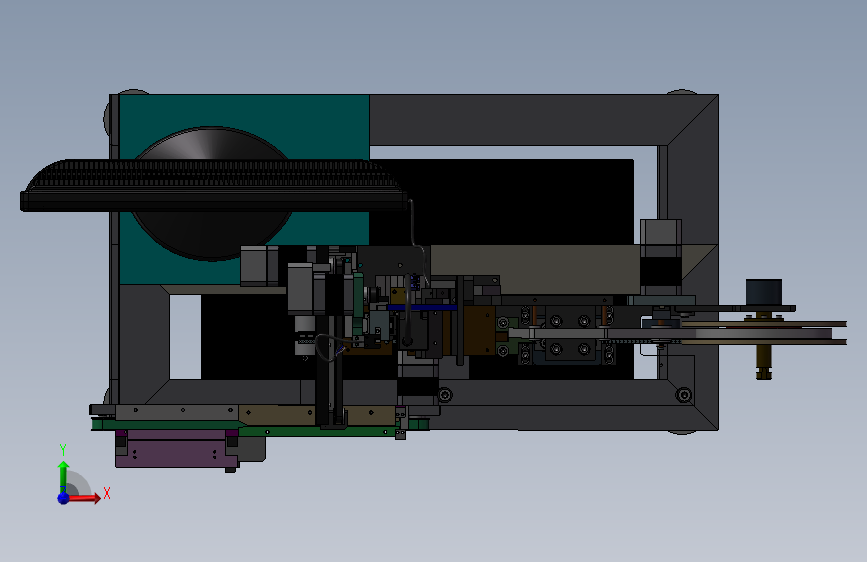The height and width of the screenshot is (562, 867).
Task: Select the black ribbed cover at top left
Action: [213, 185]
